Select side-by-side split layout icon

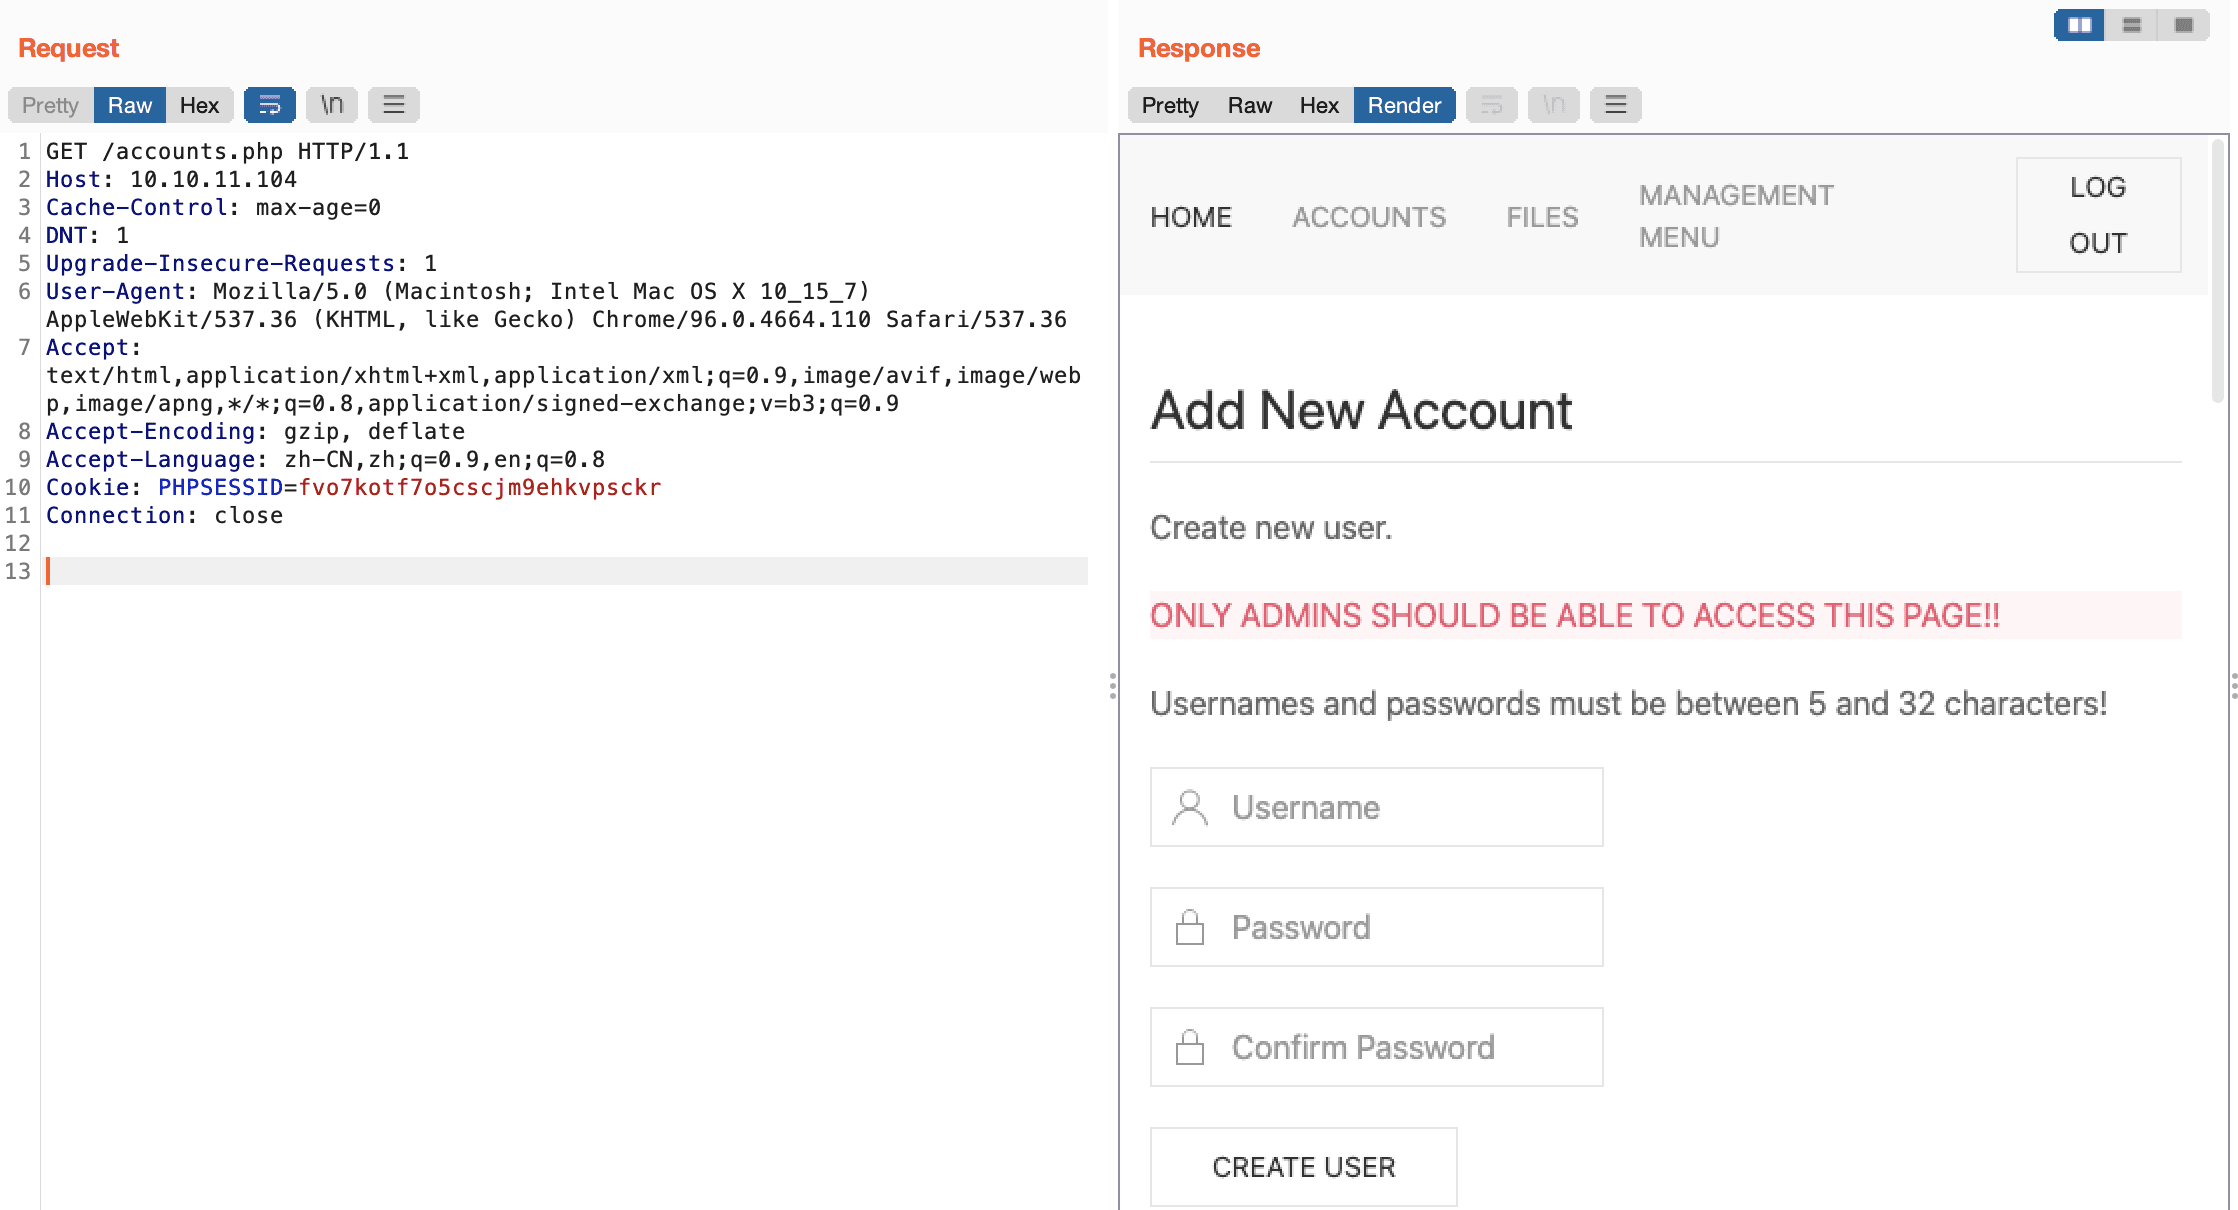point(2079,25)
